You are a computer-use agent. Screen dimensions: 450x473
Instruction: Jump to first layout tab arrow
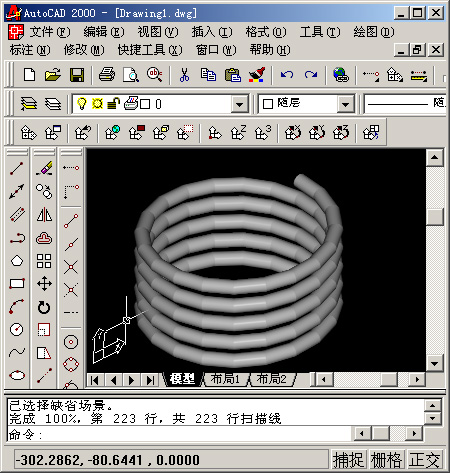click(95, 380)
